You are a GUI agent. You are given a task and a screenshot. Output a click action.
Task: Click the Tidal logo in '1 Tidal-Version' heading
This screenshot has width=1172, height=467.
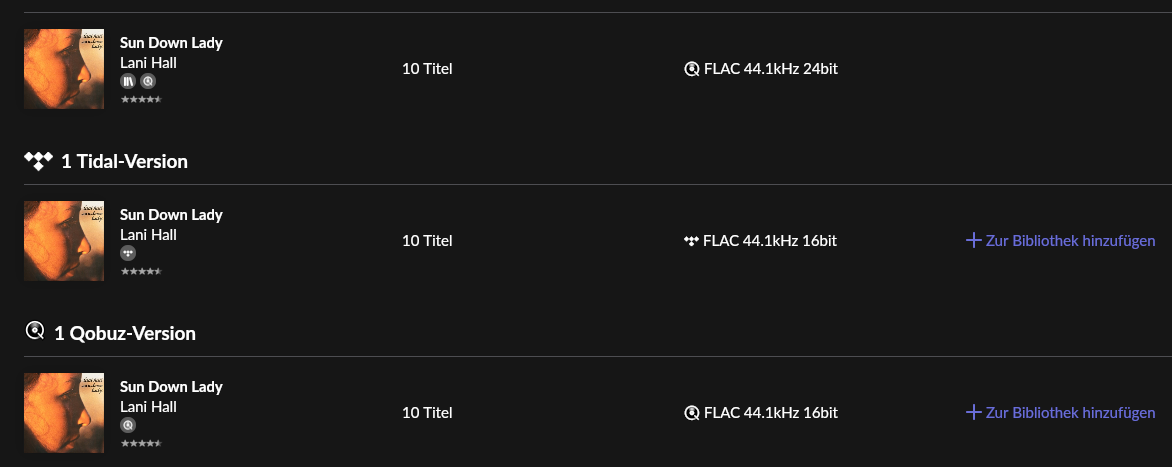click(38, 161)
